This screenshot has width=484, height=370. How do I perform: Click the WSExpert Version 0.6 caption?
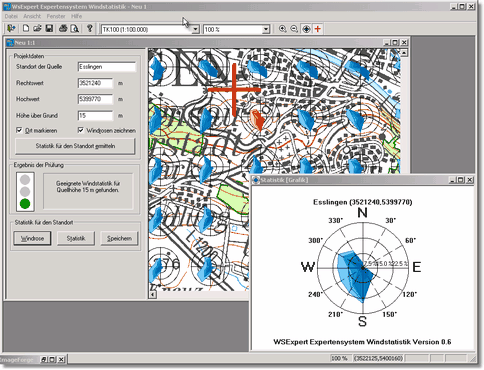(x=362, y=342)
